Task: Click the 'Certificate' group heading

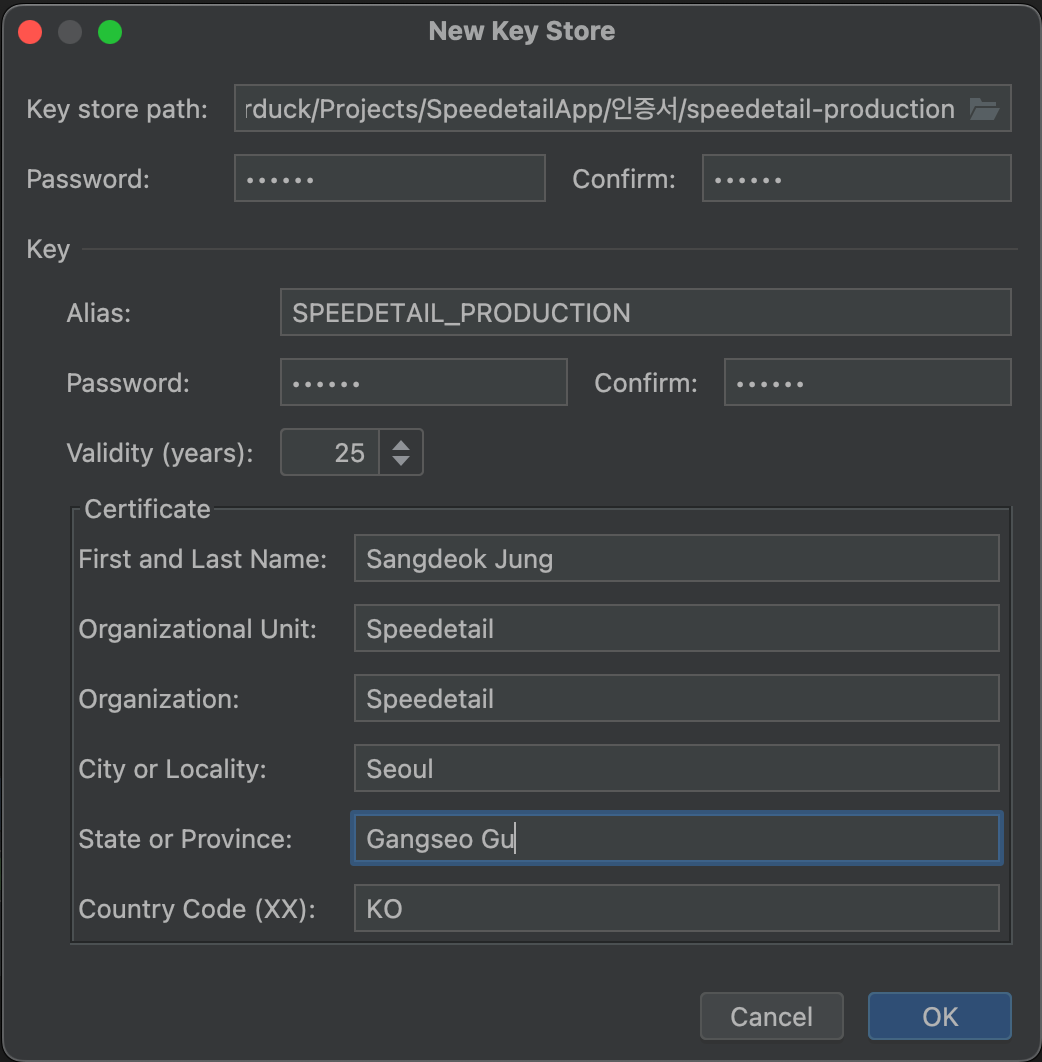Action: tap(147, 509)
